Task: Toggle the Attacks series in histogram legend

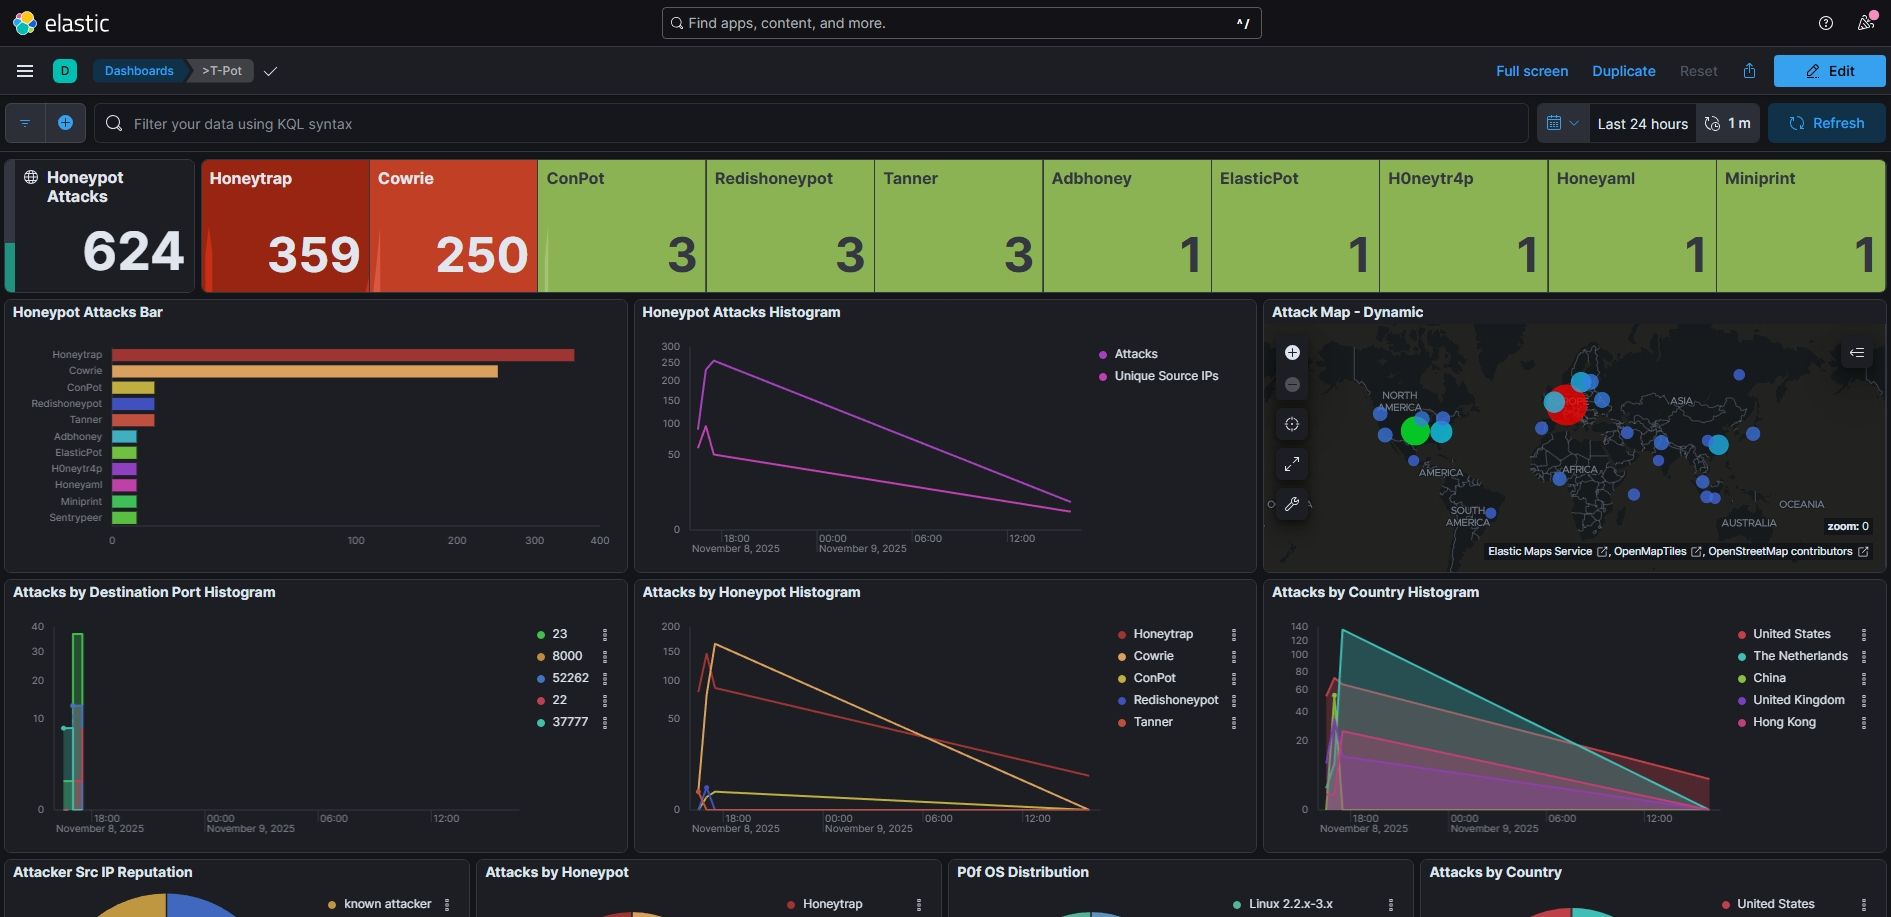Action: [1135, 354]
